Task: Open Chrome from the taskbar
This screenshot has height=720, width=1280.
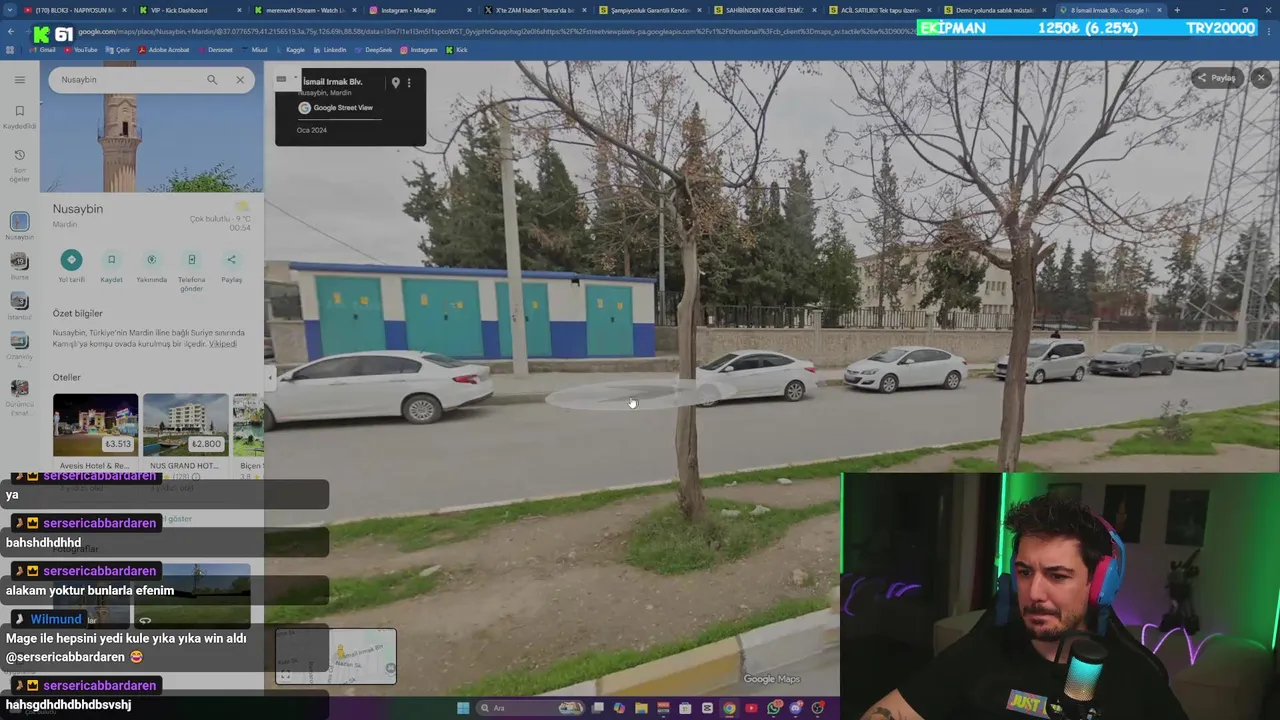Action: tap(729, 708)
